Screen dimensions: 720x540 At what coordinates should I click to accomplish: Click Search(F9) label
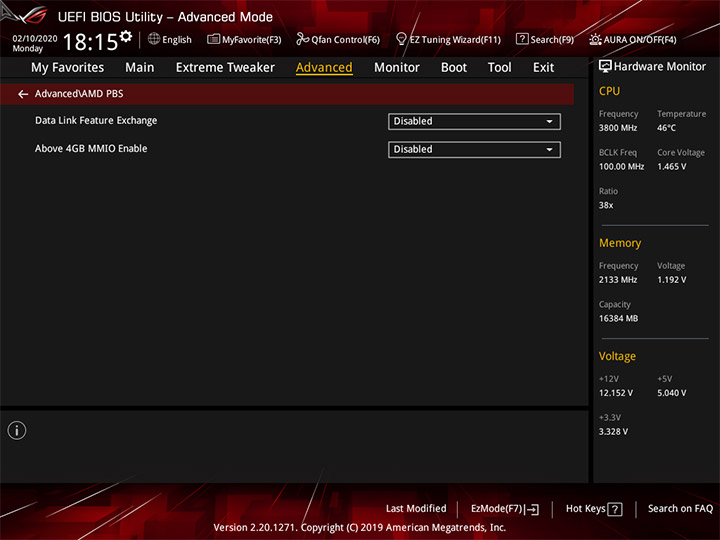click(552, 40)
